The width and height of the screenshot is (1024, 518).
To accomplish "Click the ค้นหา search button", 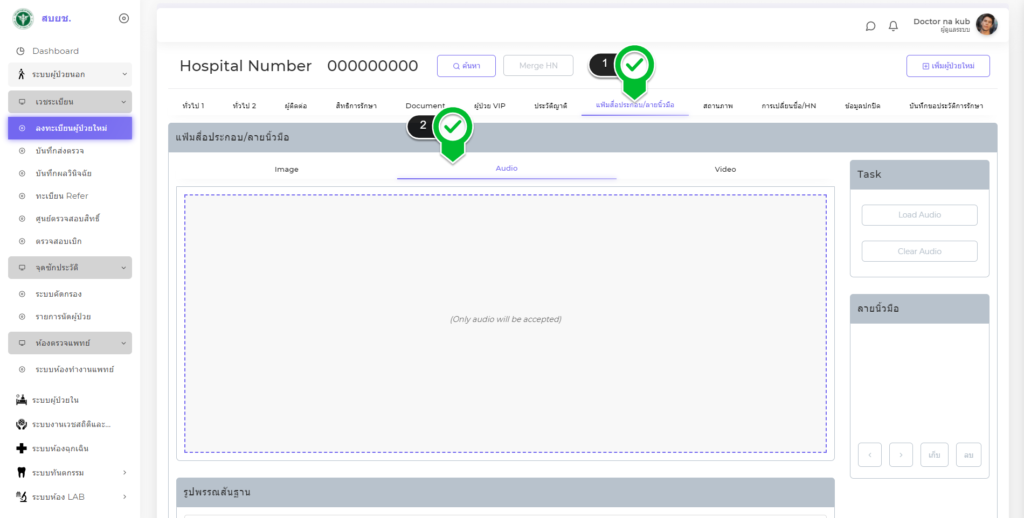I will tap(466, 66).
